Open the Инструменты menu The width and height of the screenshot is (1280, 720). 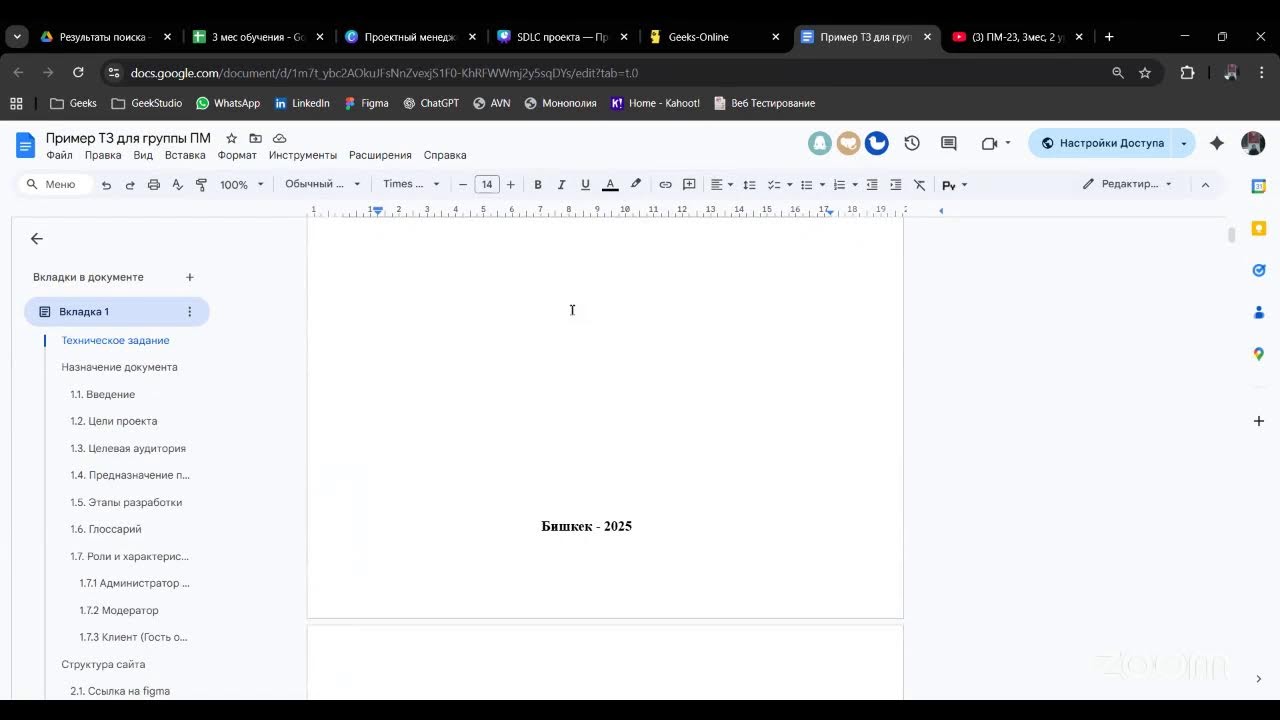(x=303, y=155)
